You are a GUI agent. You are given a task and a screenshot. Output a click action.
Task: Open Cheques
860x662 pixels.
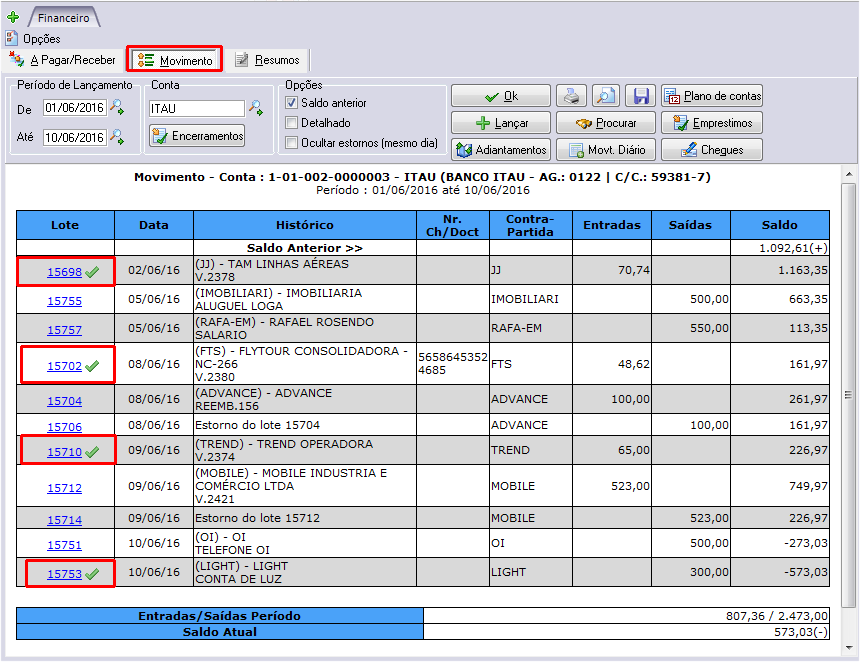[712, 150]
